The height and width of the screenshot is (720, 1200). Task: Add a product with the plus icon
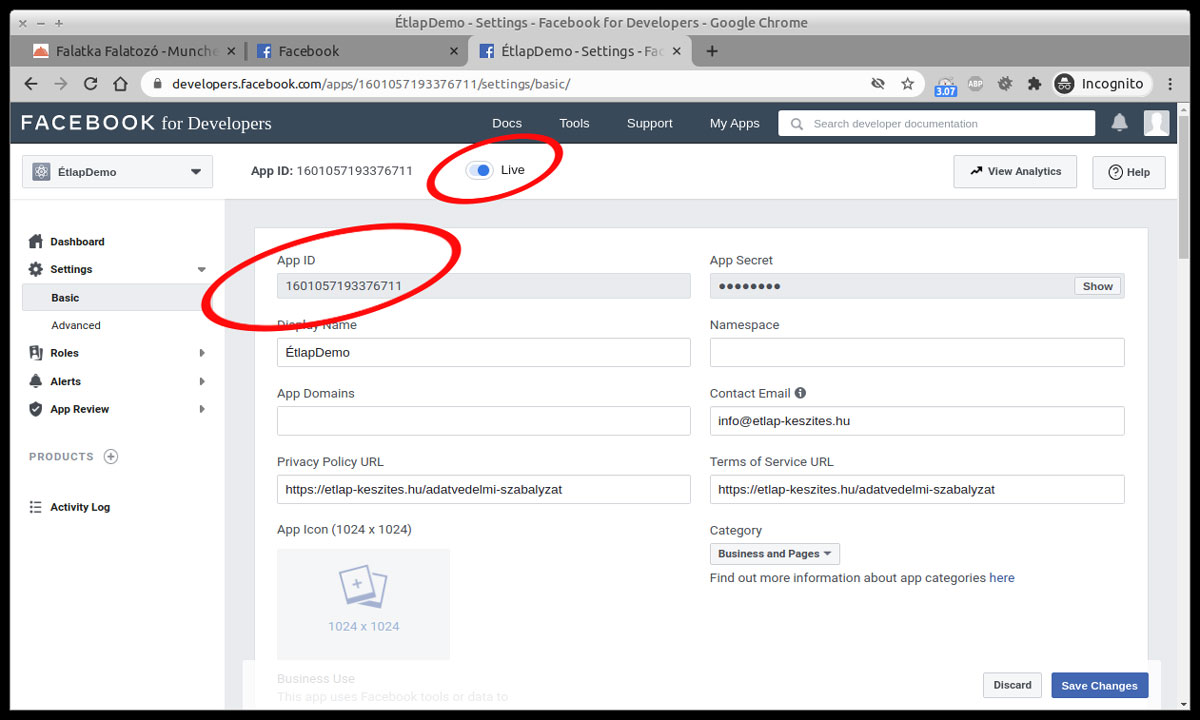click(x=111, y=457)
